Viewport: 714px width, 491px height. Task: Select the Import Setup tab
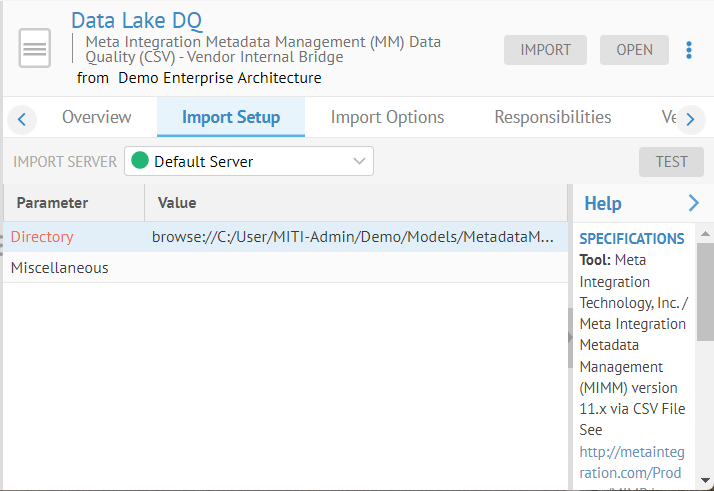point(230,117)
